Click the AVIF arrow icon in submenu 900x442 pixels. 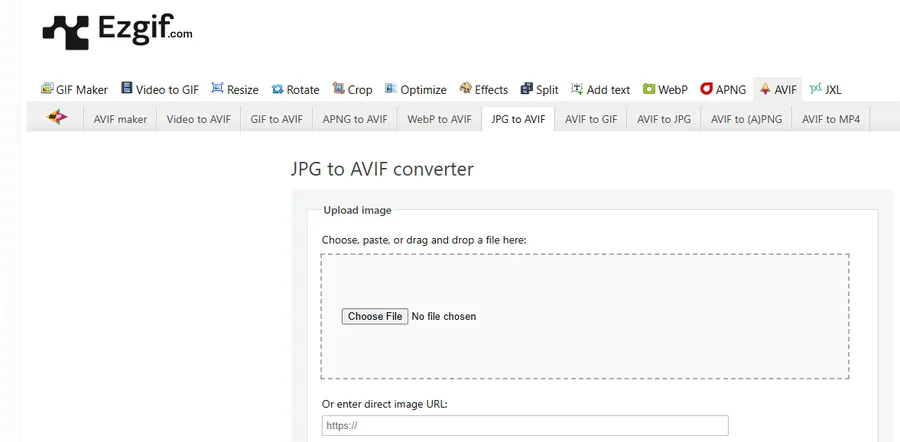58,119
